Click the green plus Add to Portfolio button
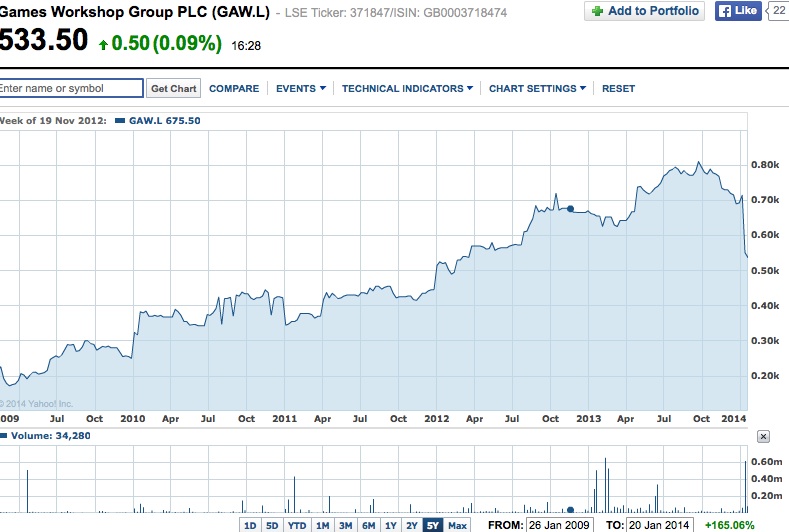 [644, 11]
